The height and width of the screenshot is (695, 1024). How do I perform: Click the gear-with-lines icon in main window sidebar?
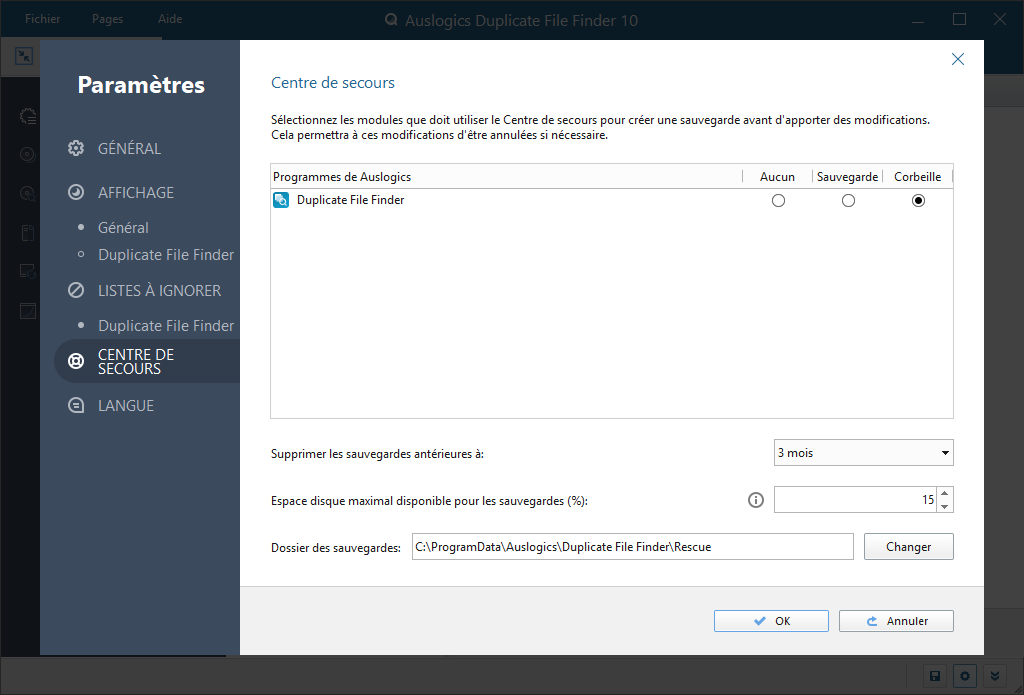[x=27, y=116]
